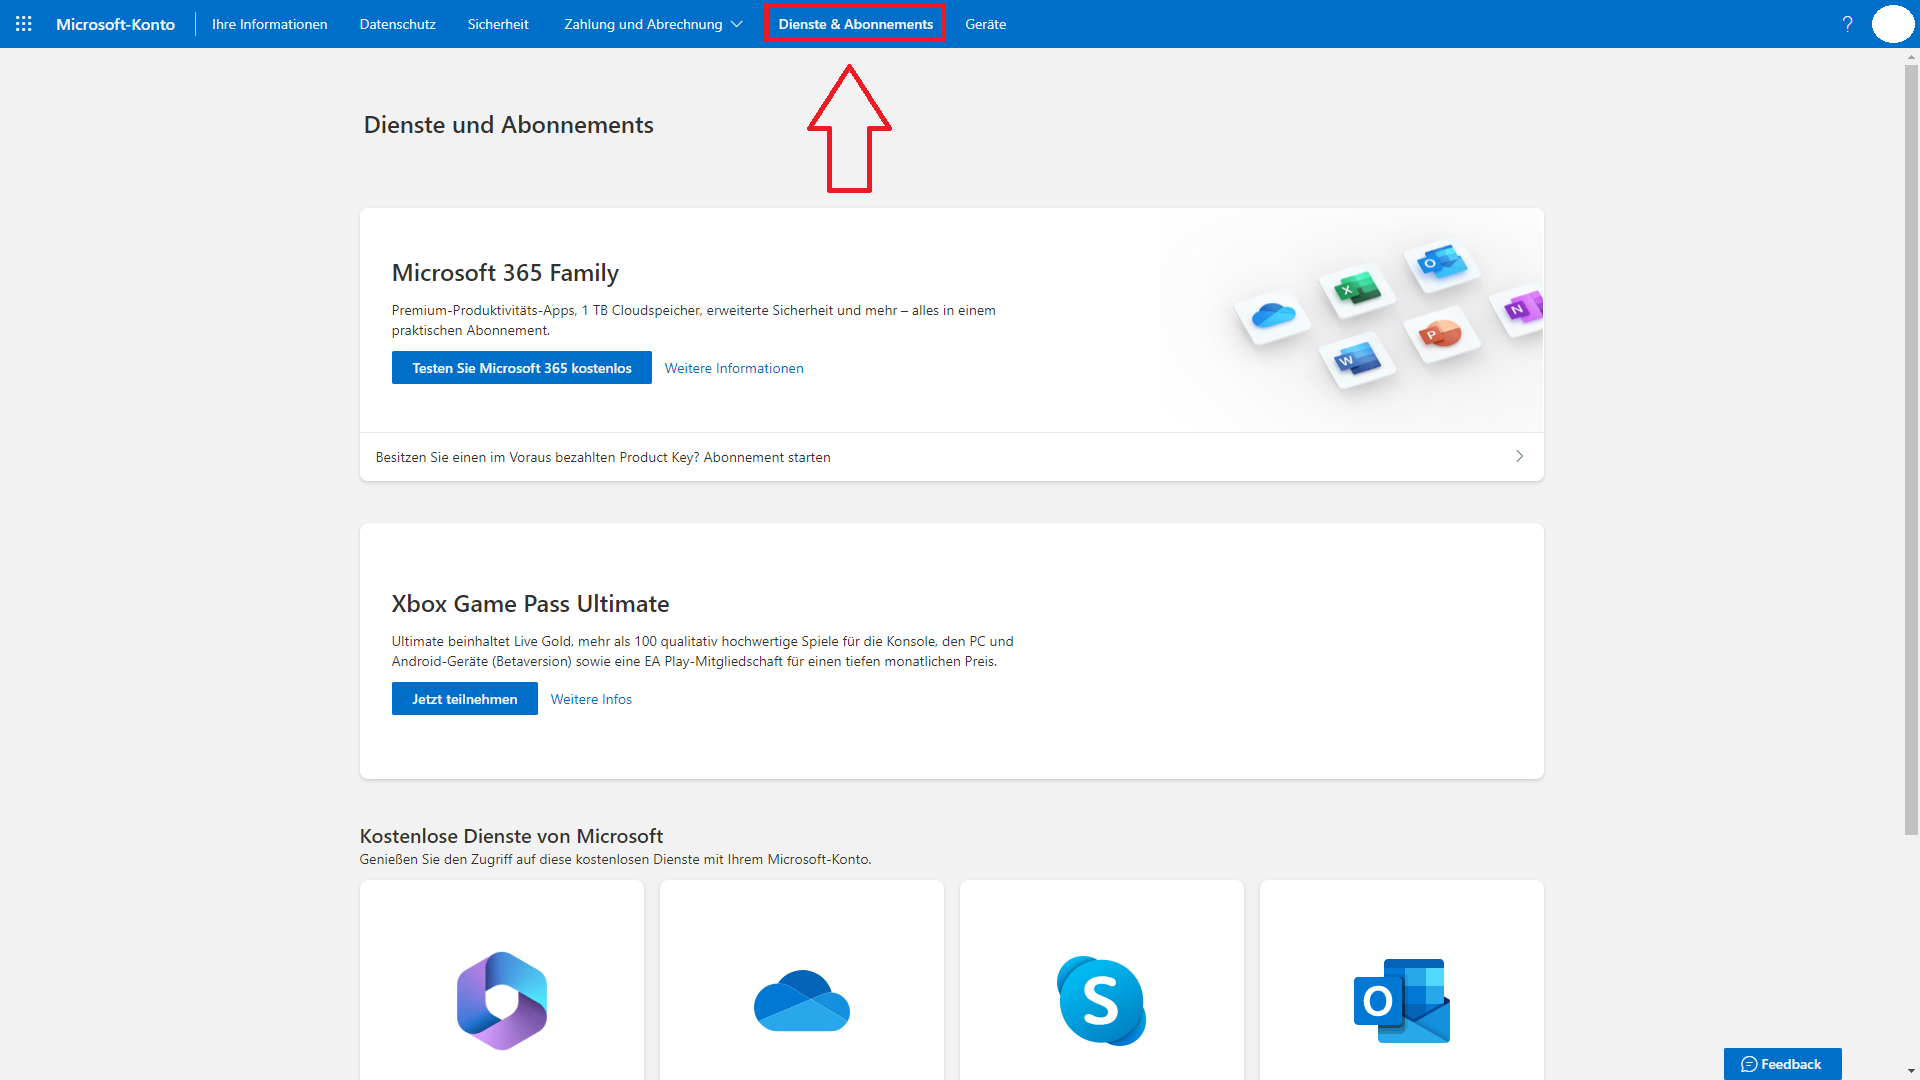Click the scrollbar up arrow
The image size is (1920, 1080).
coord(1911,56)
